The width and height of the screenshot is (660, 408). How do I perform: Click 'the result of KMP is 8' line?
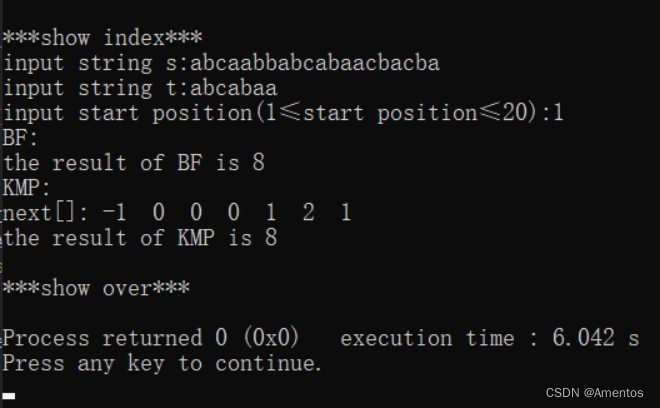click(x=140, y=238)
